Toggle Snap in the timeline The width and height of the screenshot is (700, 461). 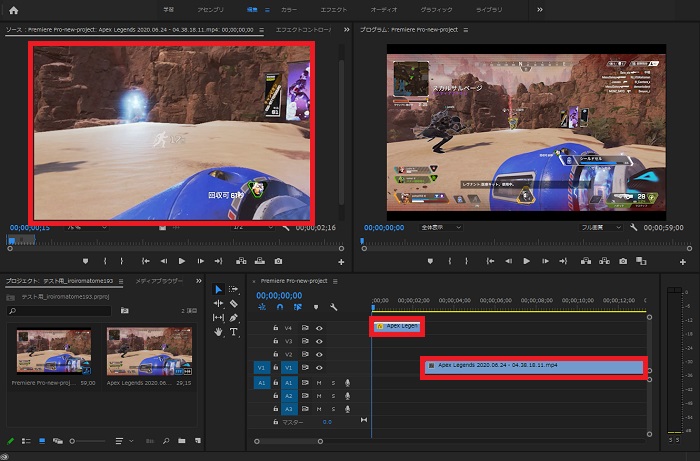(x=280, y=307)
